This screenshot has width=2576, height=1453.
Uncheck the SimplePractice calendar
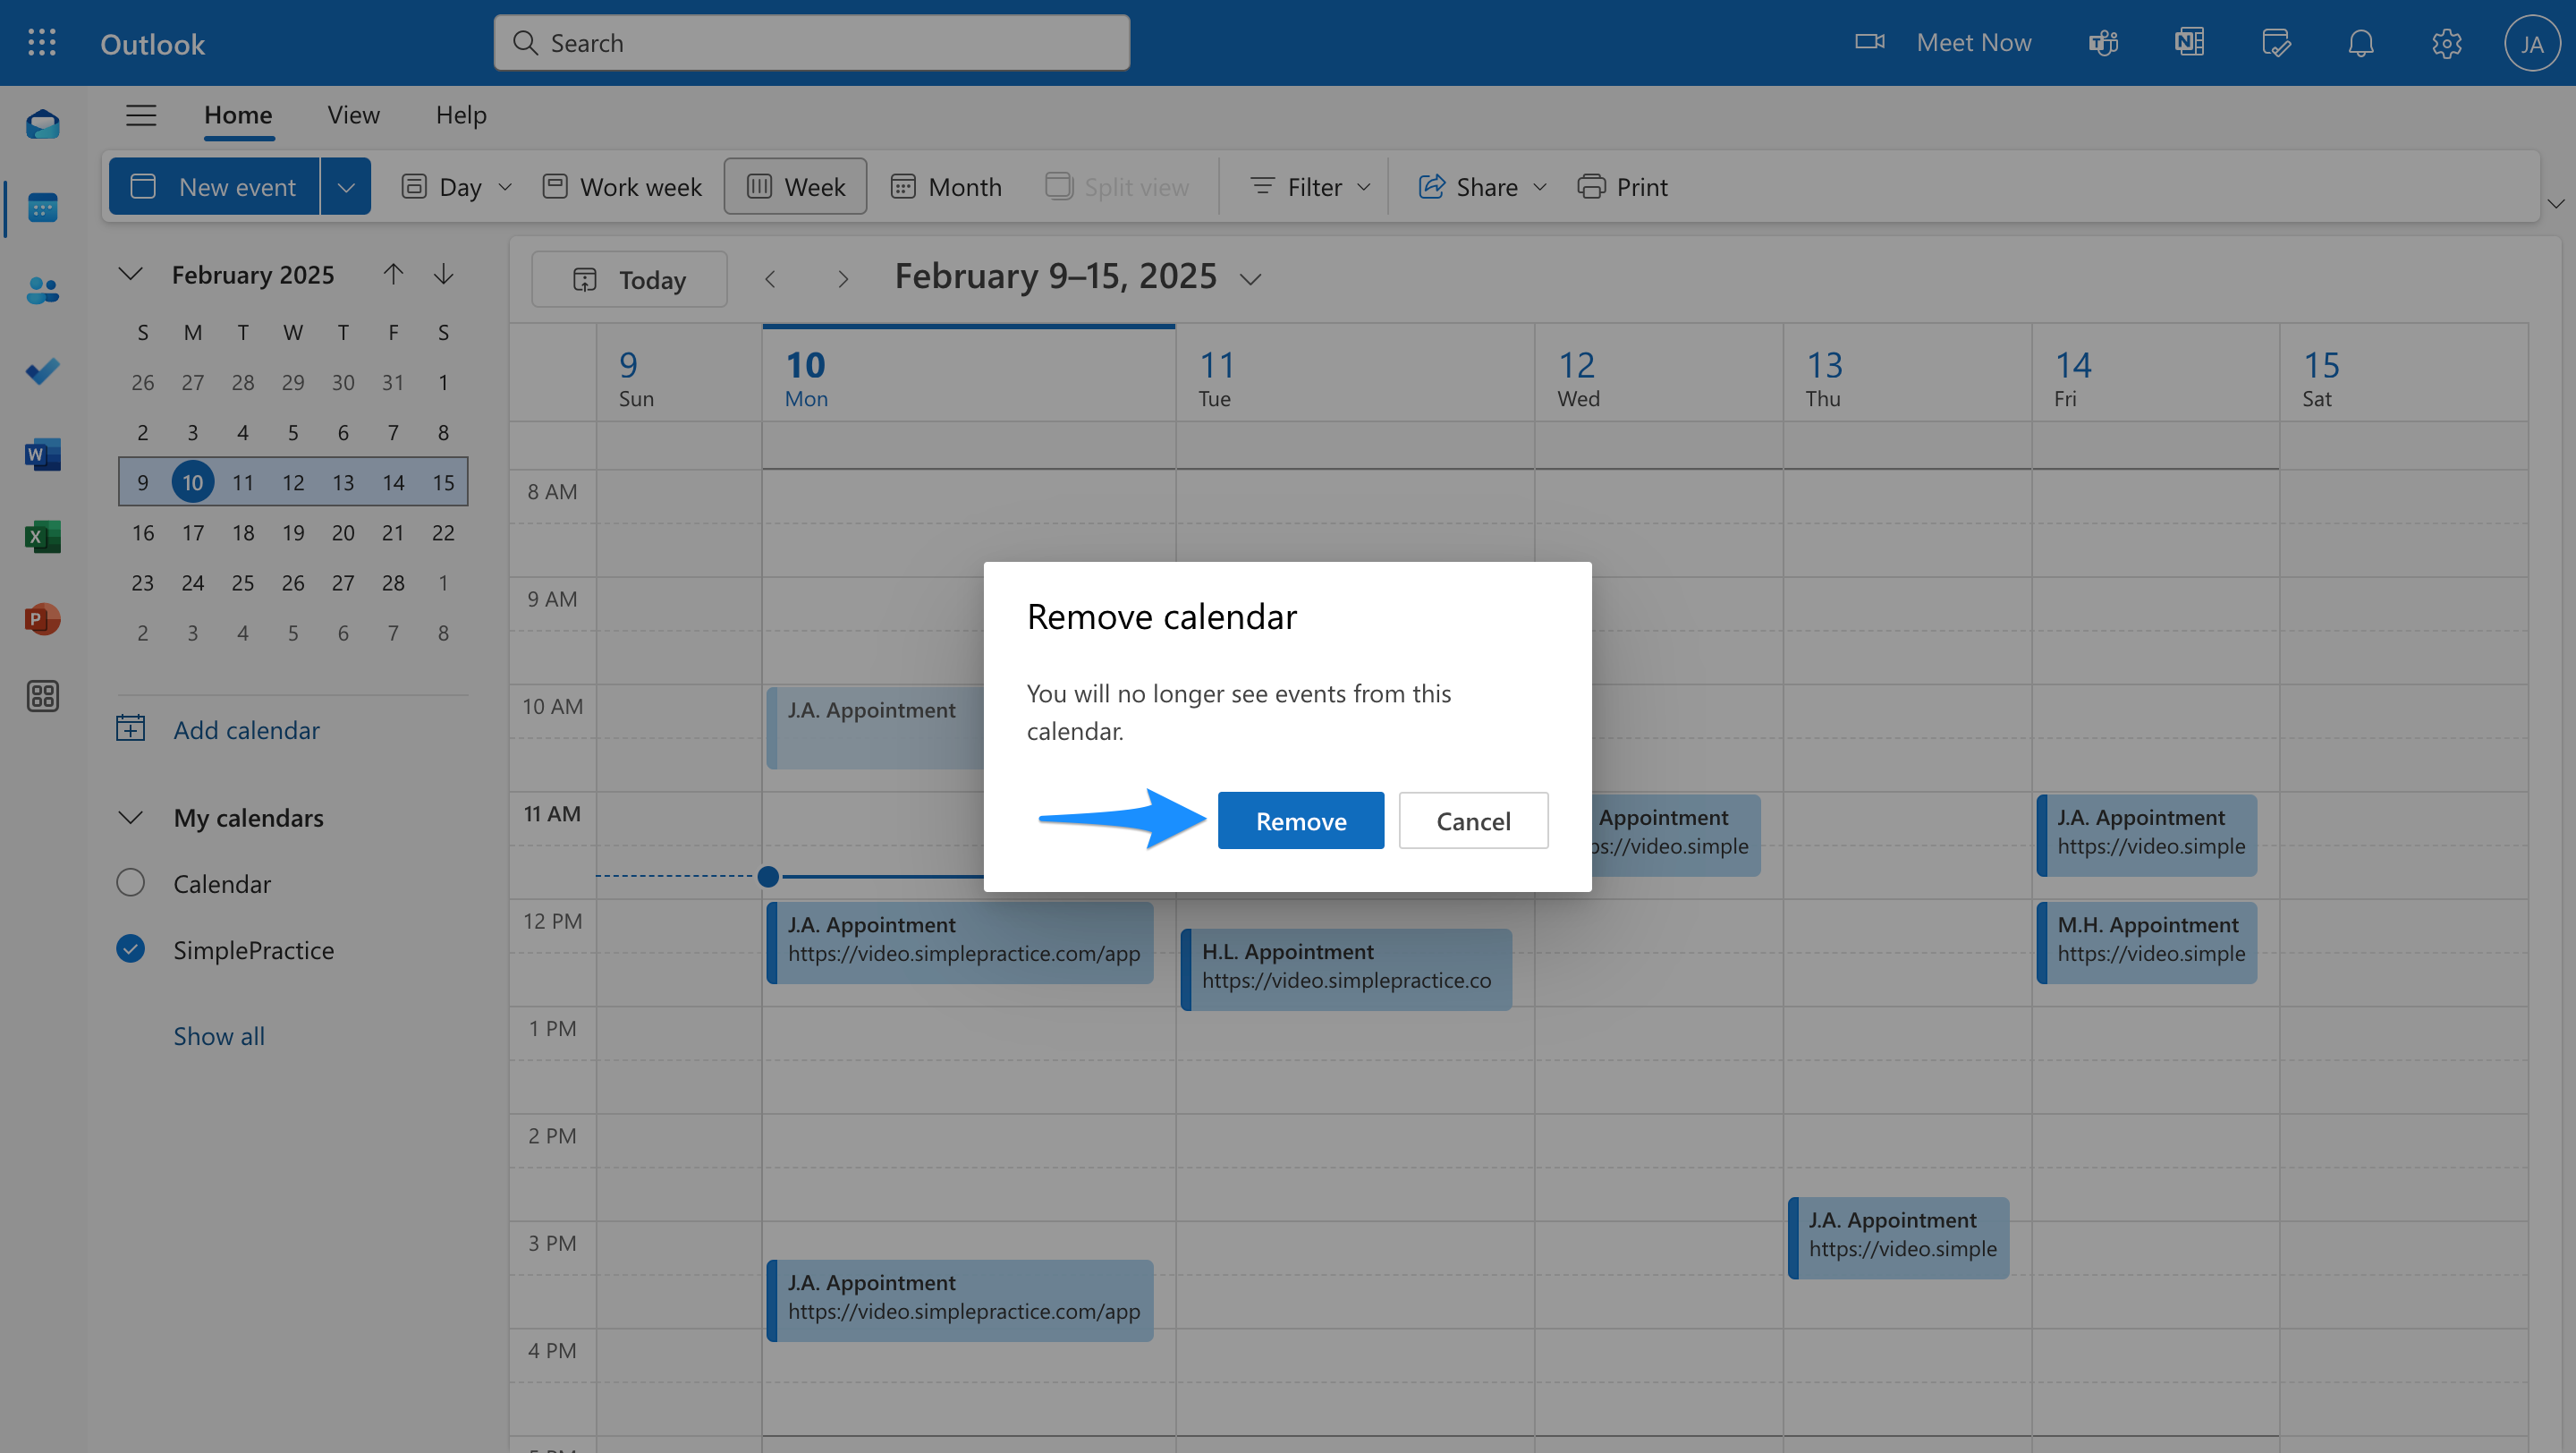pyautogui.click(x=131, y=949)
